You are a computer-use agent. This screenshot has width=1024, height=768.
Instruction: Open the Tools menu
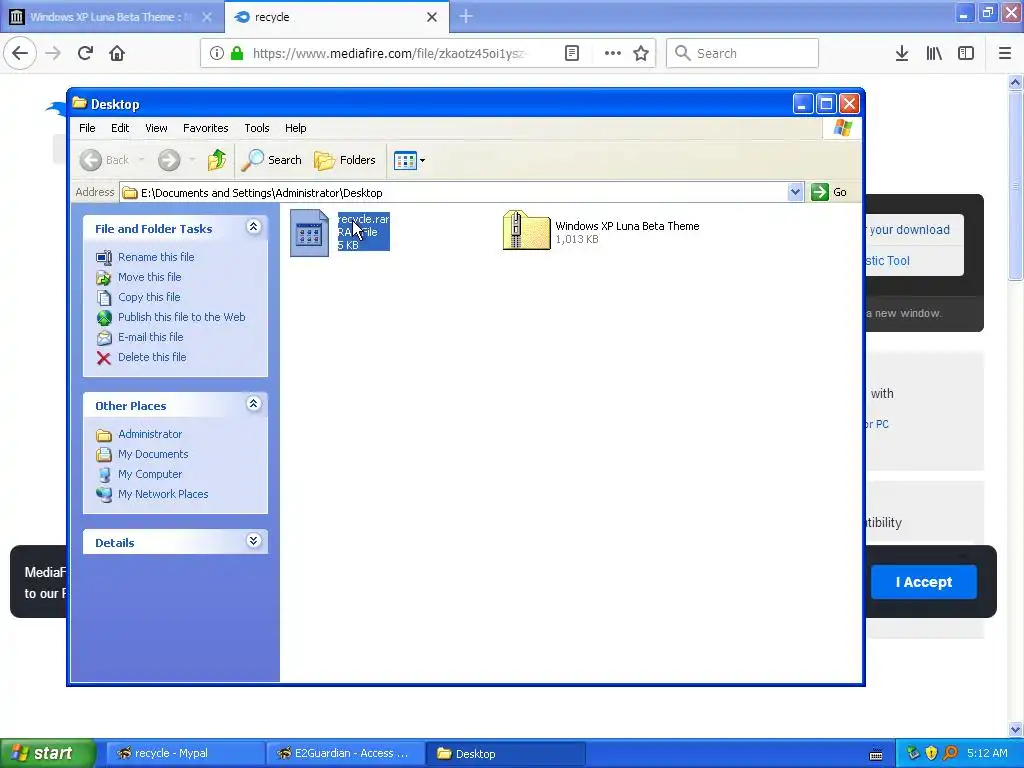coord(257,128)
